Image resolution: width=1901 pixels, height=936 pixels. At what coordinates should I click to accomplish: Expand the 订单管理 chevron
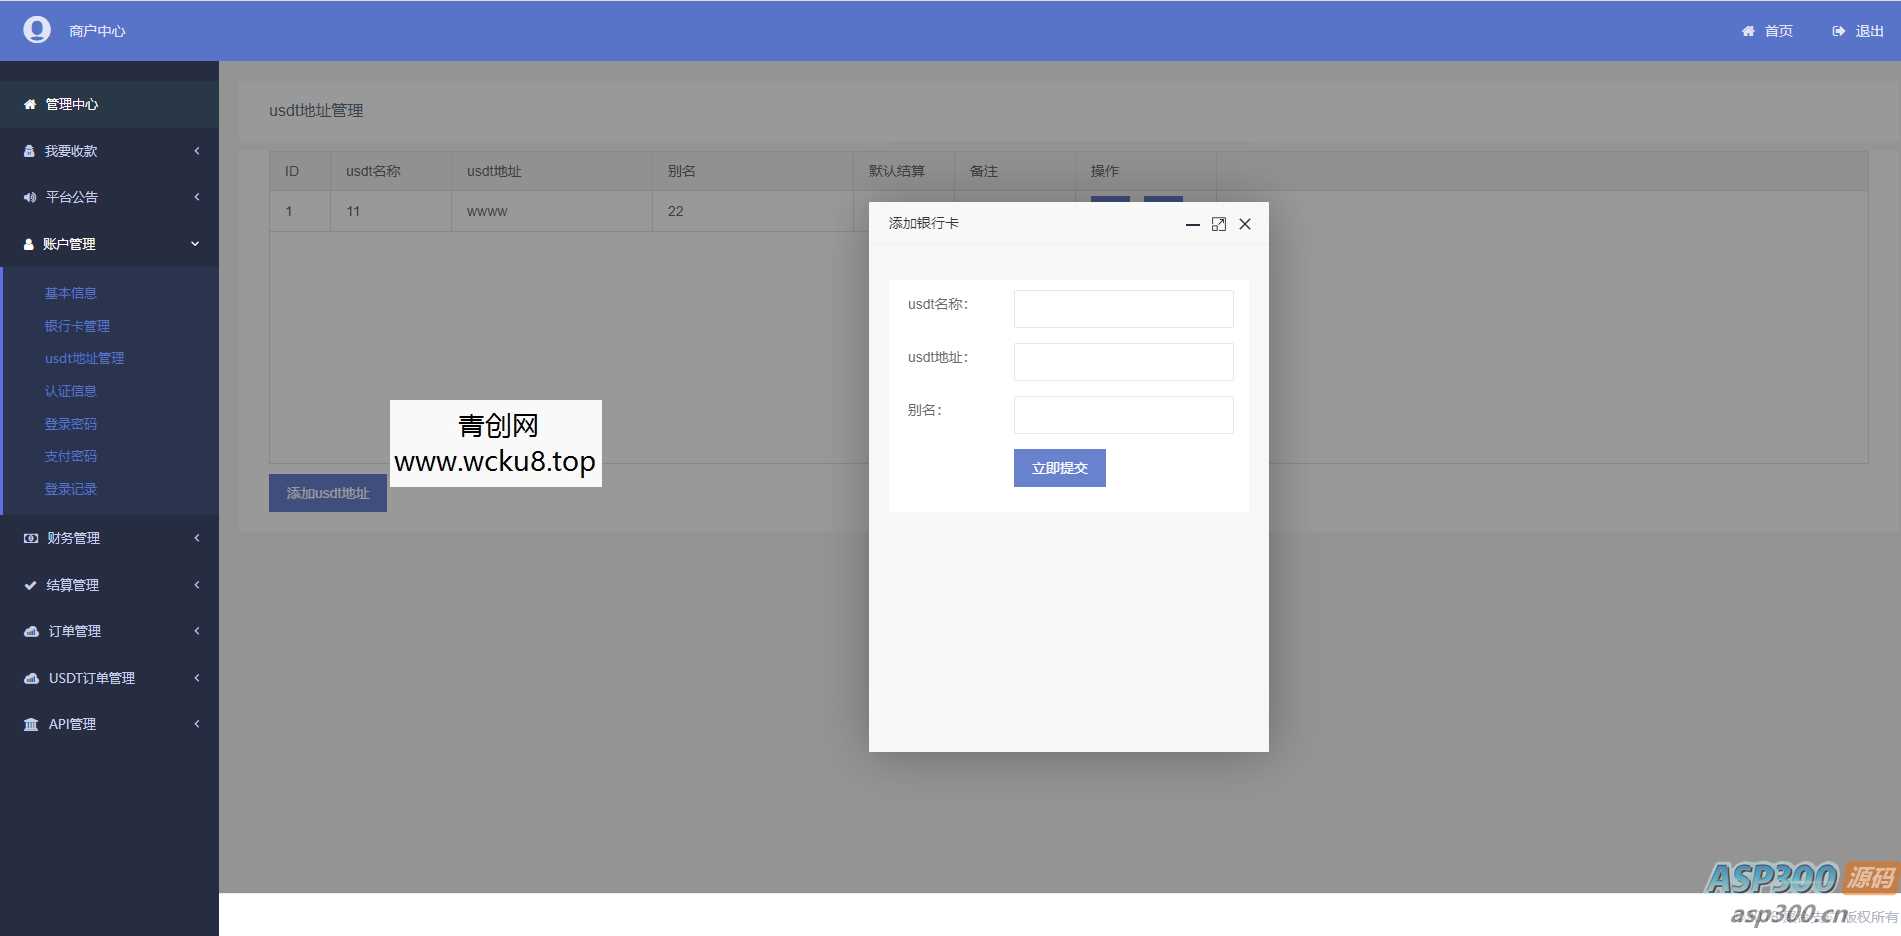(x=197, y=631)
